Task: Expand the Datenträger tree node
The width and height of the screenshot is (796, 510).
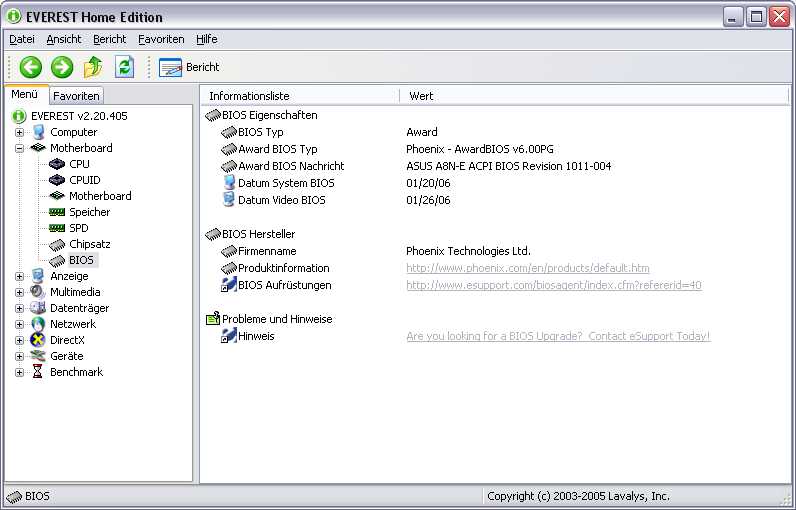Action: click(19, 309)
